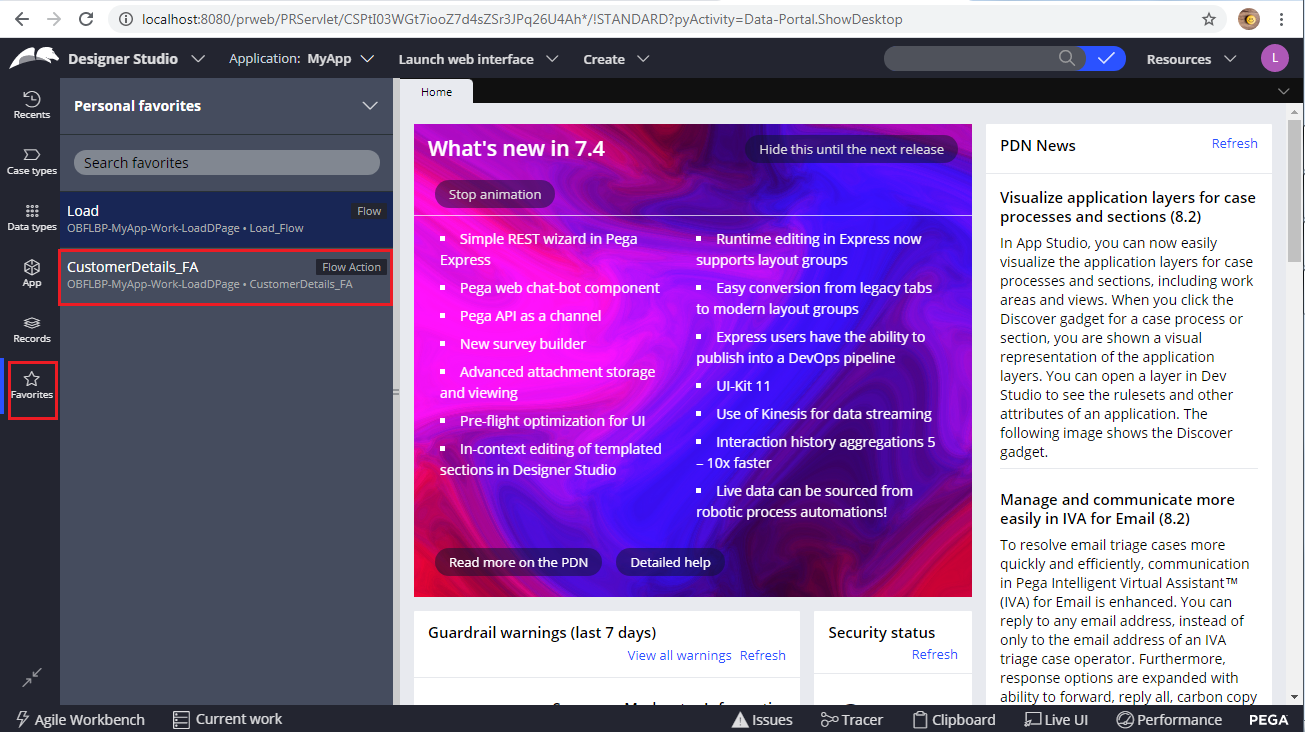
Task: Click the PEGA label in footer
Action: (x=1268, y=719)
